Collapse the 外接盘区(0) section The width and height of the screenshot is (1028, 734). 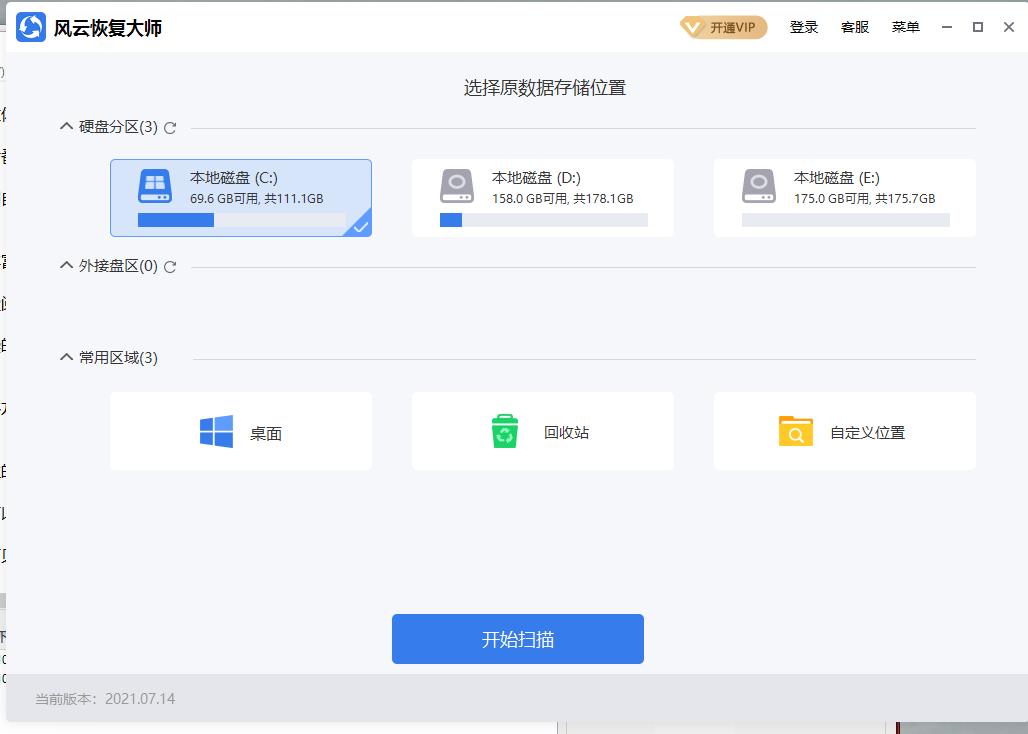(x=65, y=268)
